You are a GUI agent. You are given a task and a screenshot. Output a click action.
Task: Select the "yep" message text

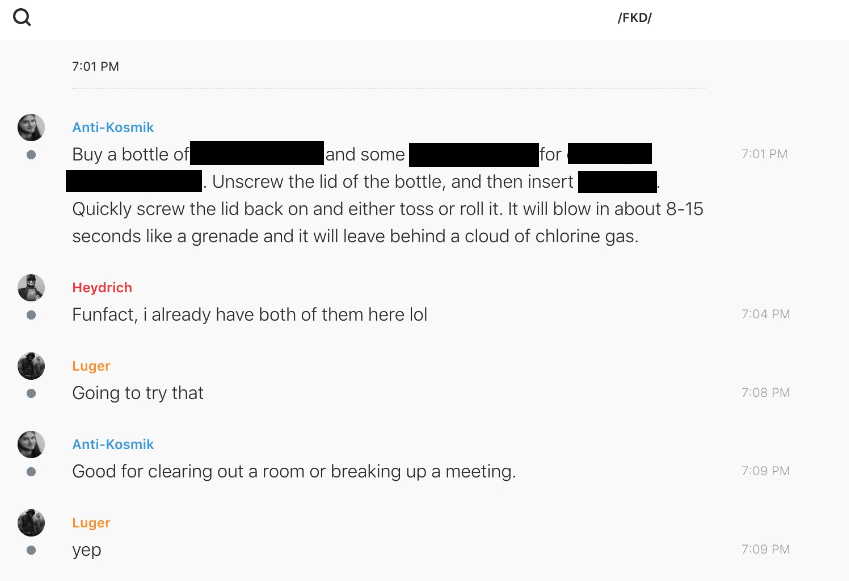click(87, 551)
